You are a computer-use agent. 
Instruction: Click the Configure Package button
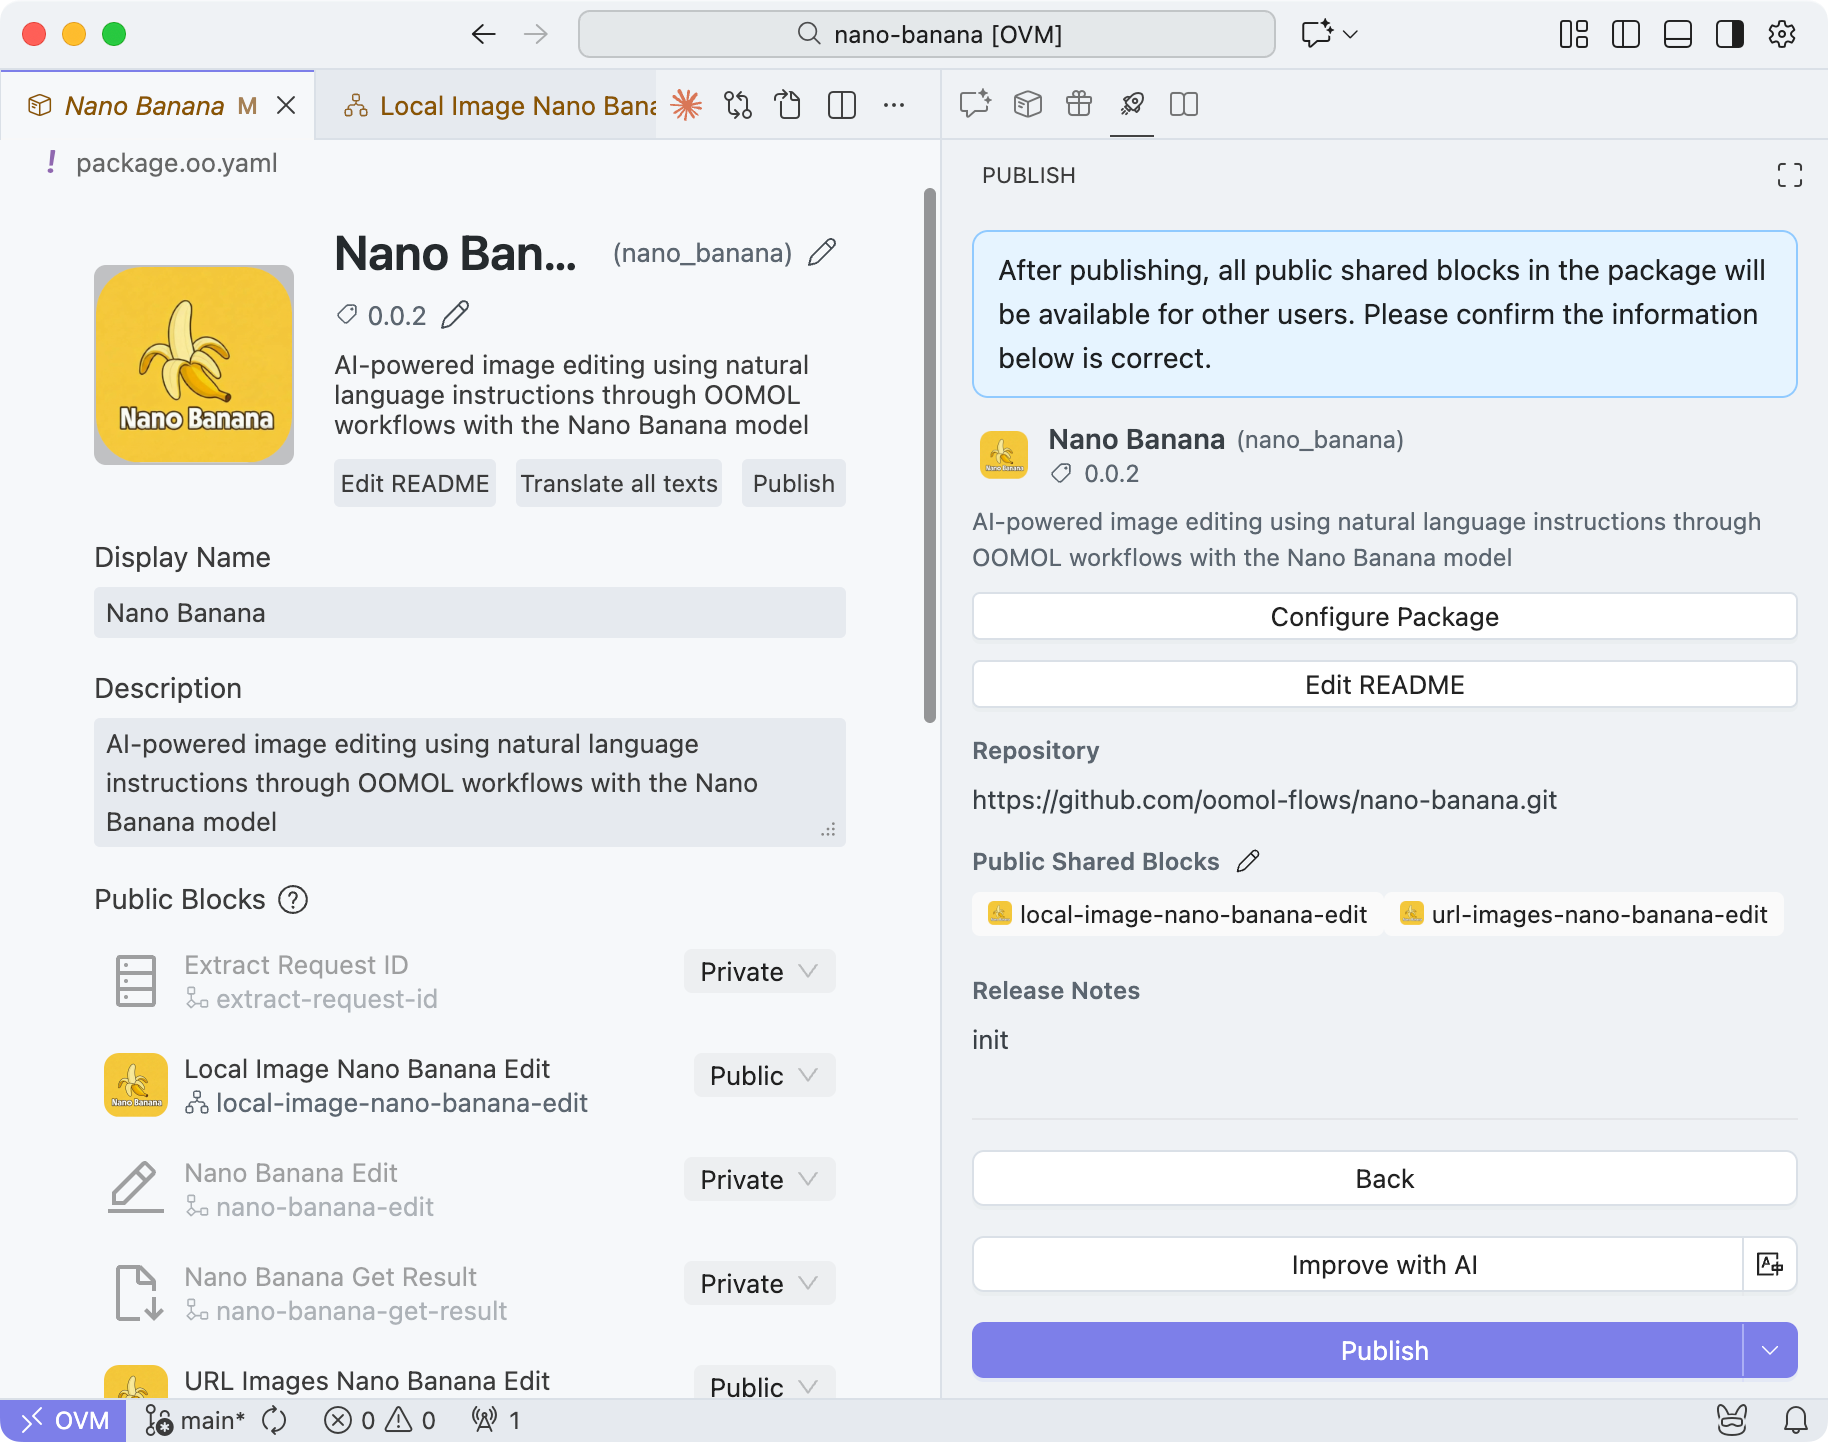[x=1384, y=616]
